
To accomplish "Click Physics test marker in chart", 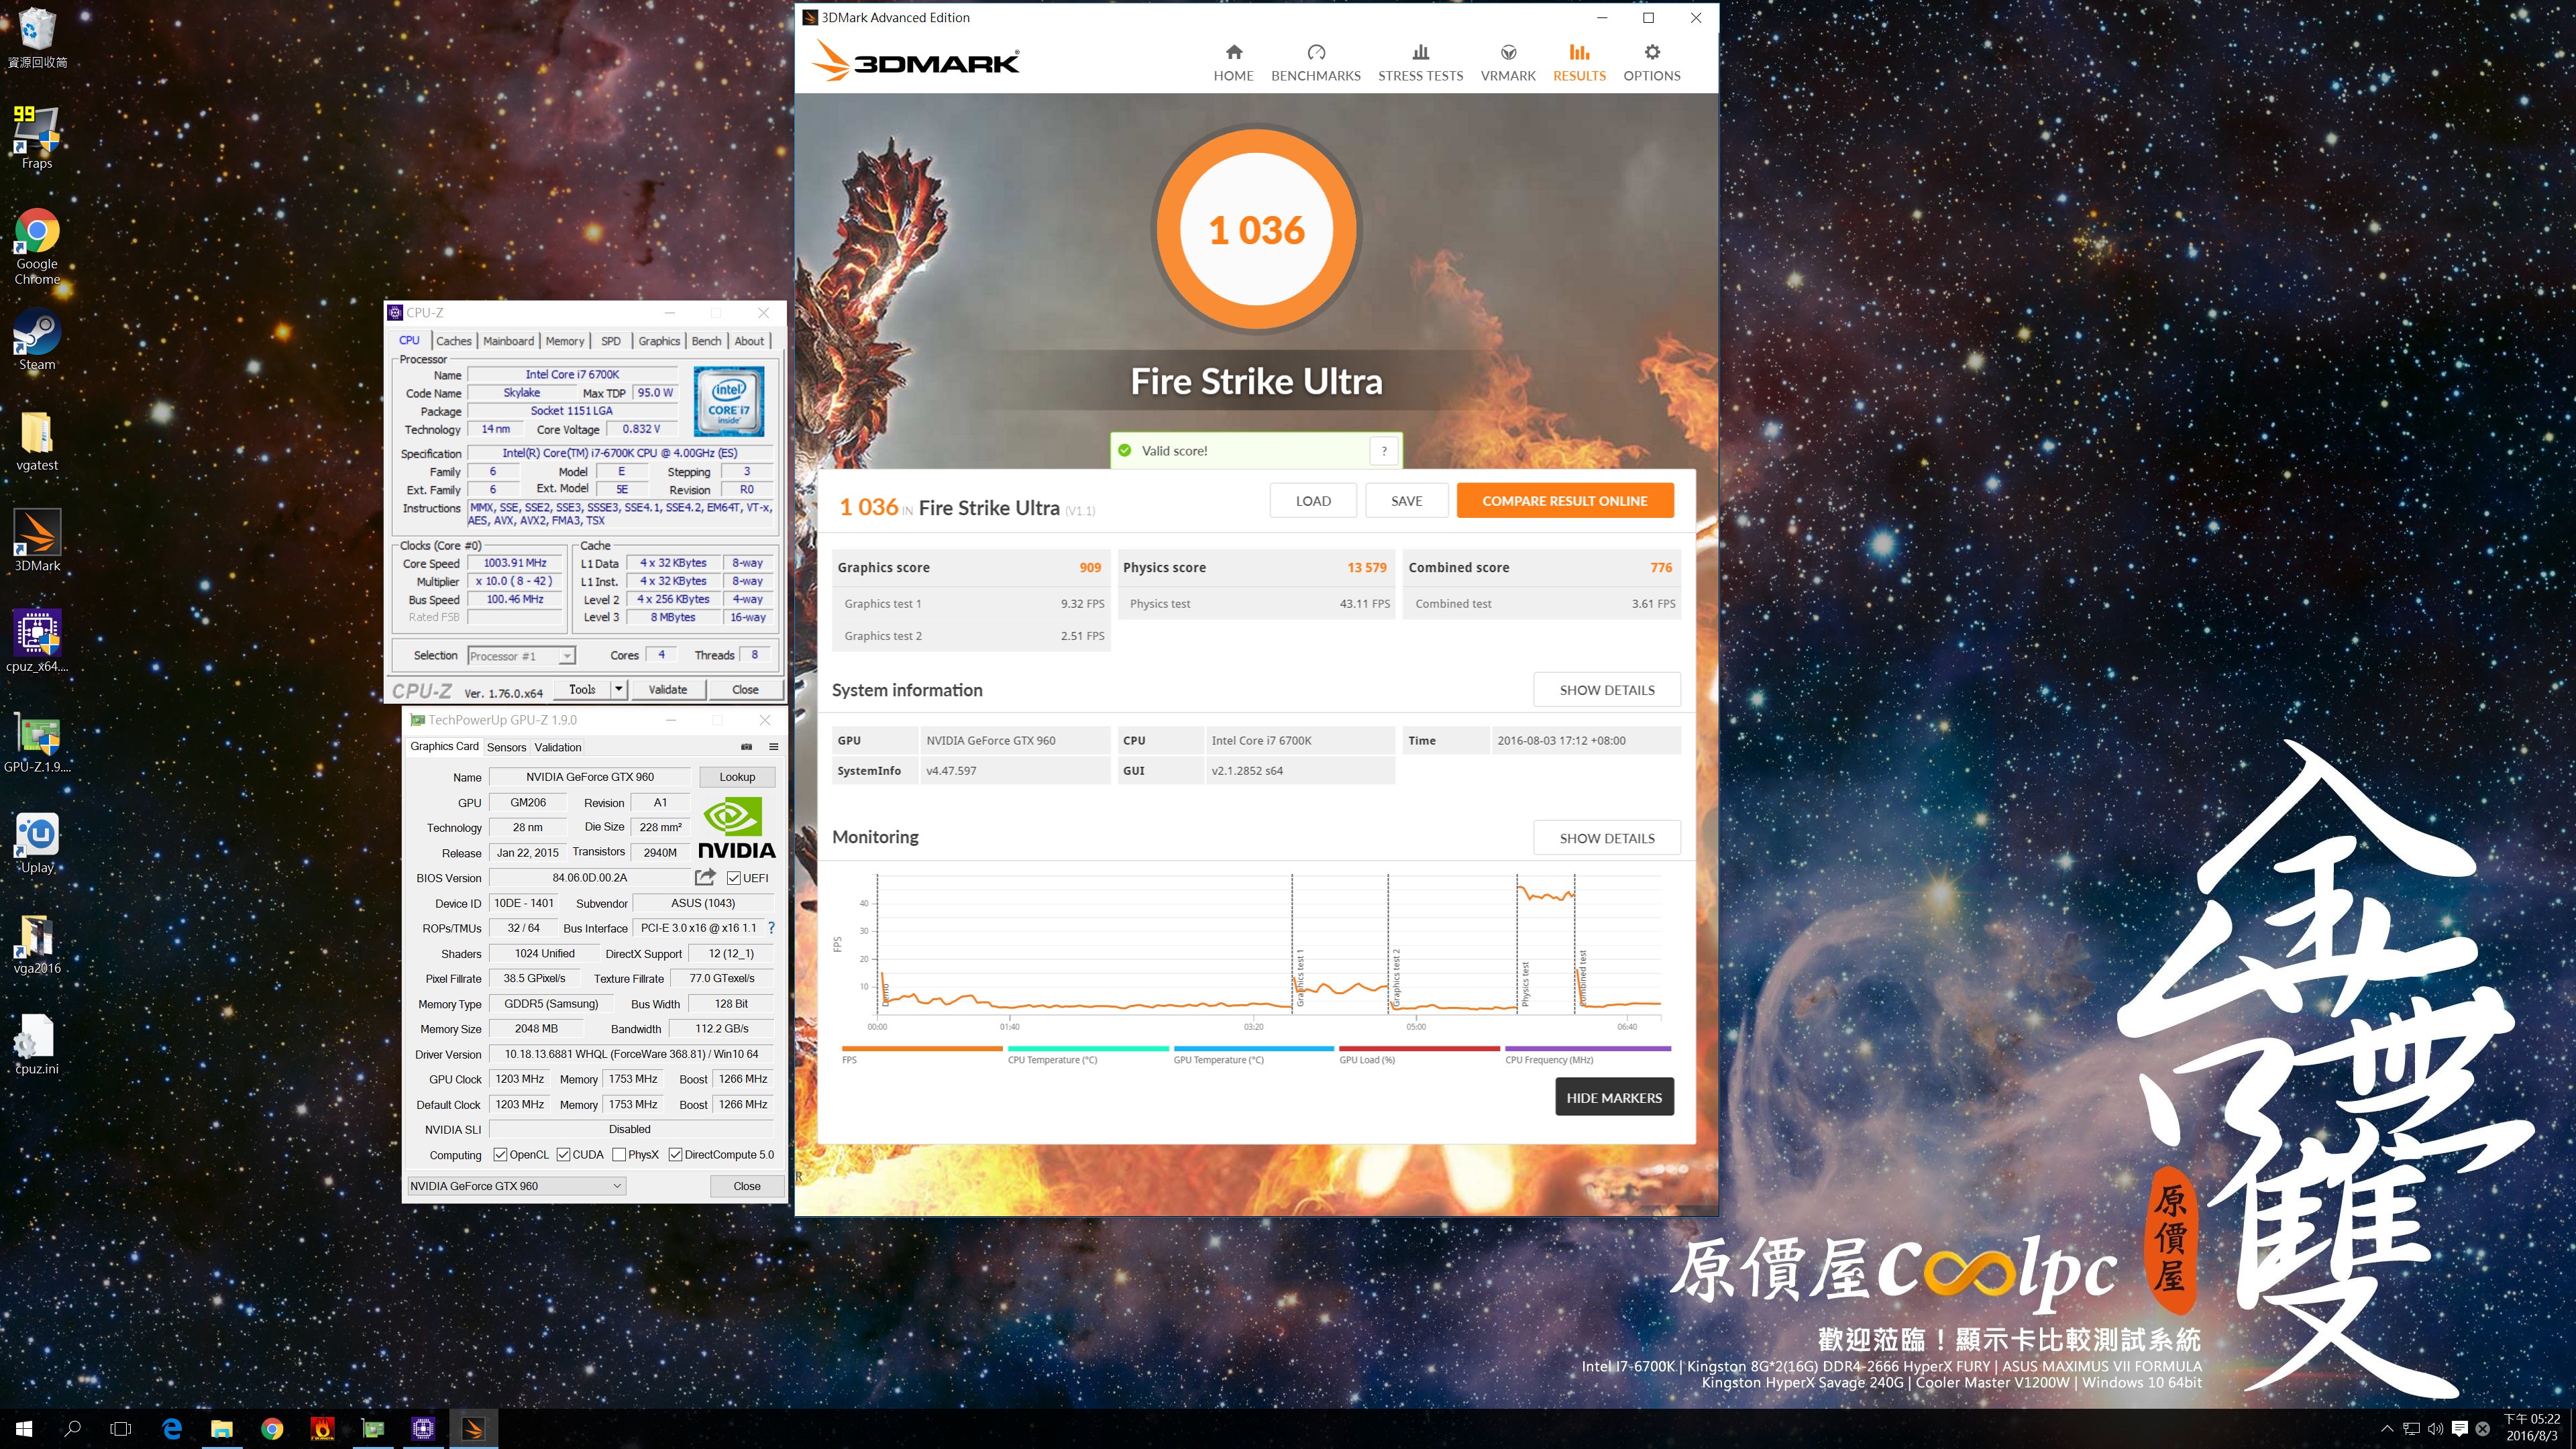I will click(x=1525, y=985).
